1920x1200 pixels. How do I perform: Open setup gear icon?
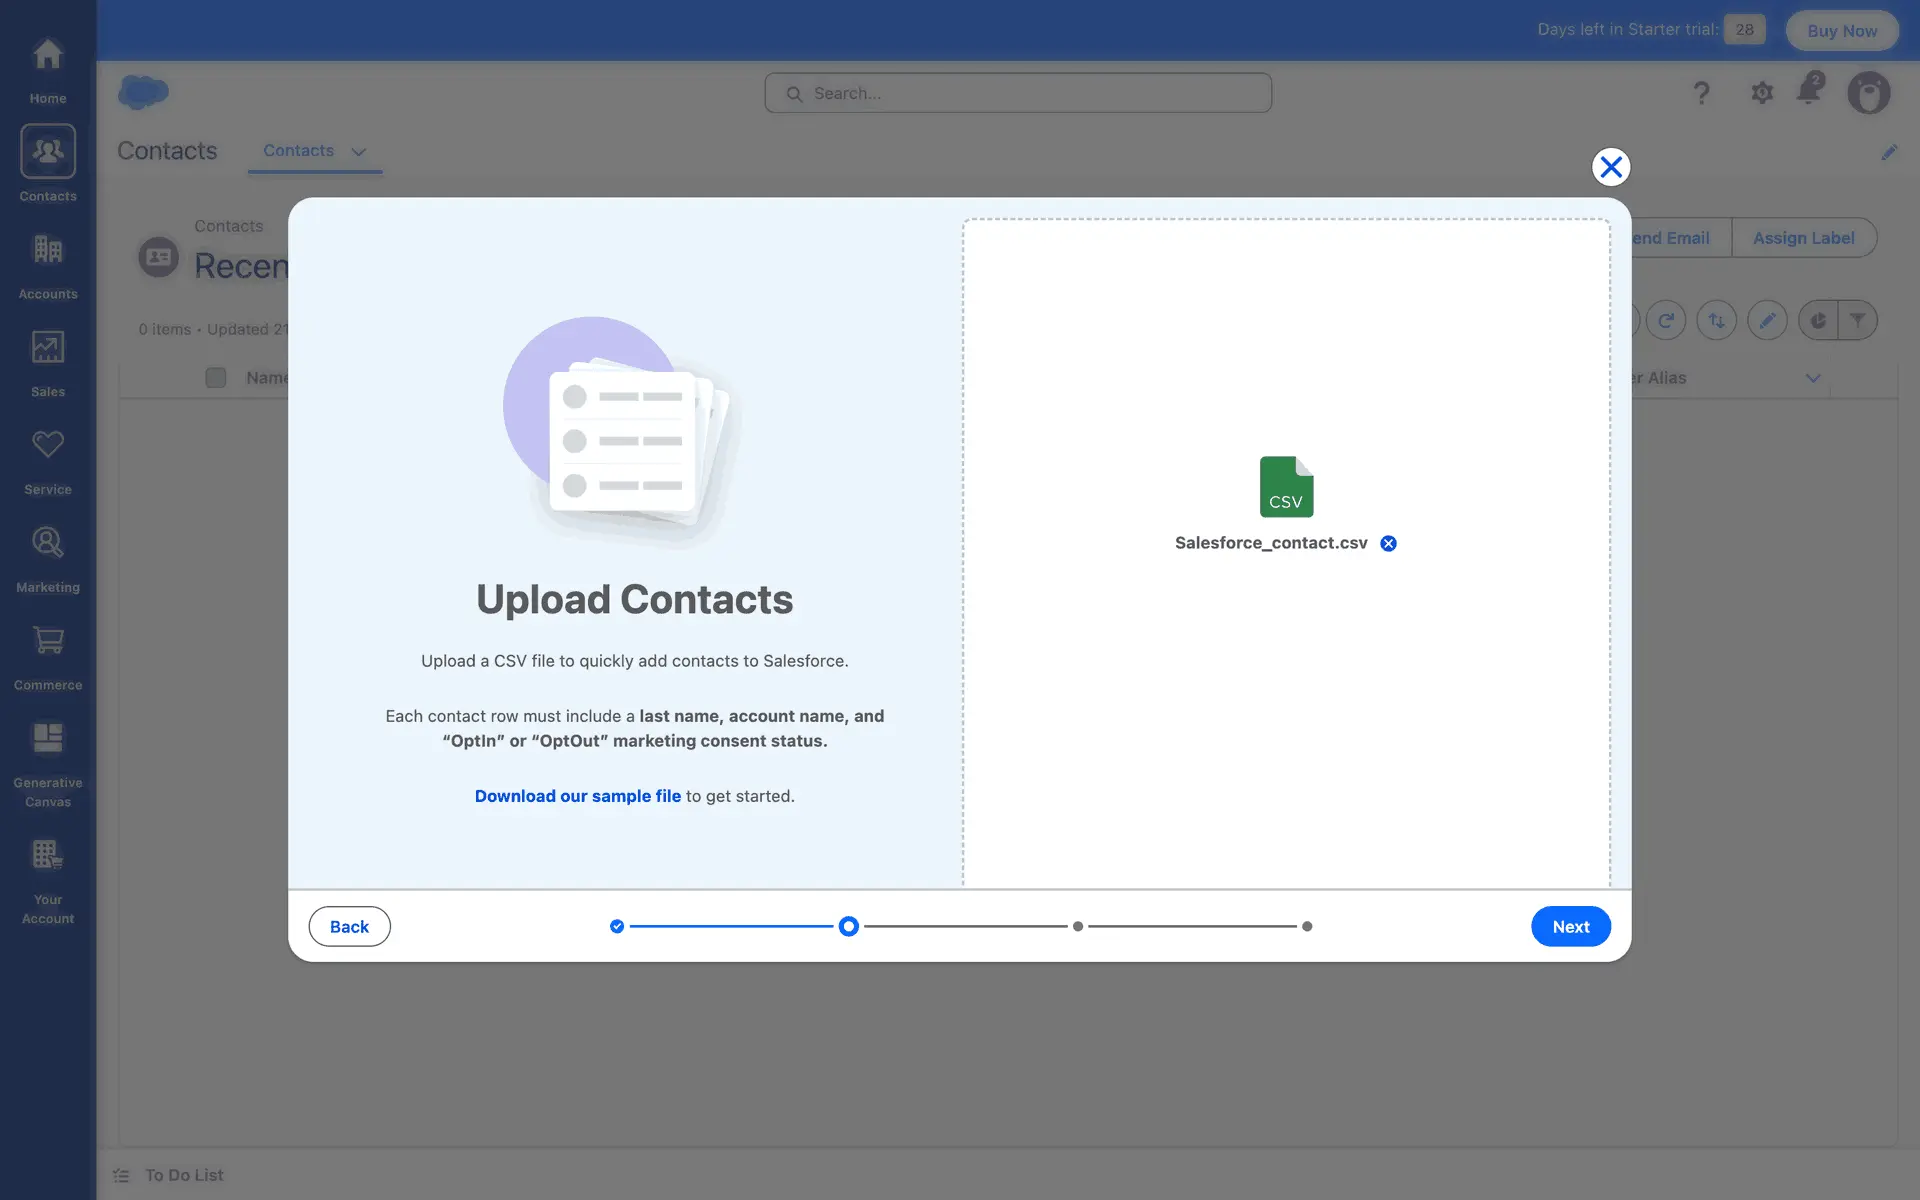pyautogui.click(x=1761, y=93)
